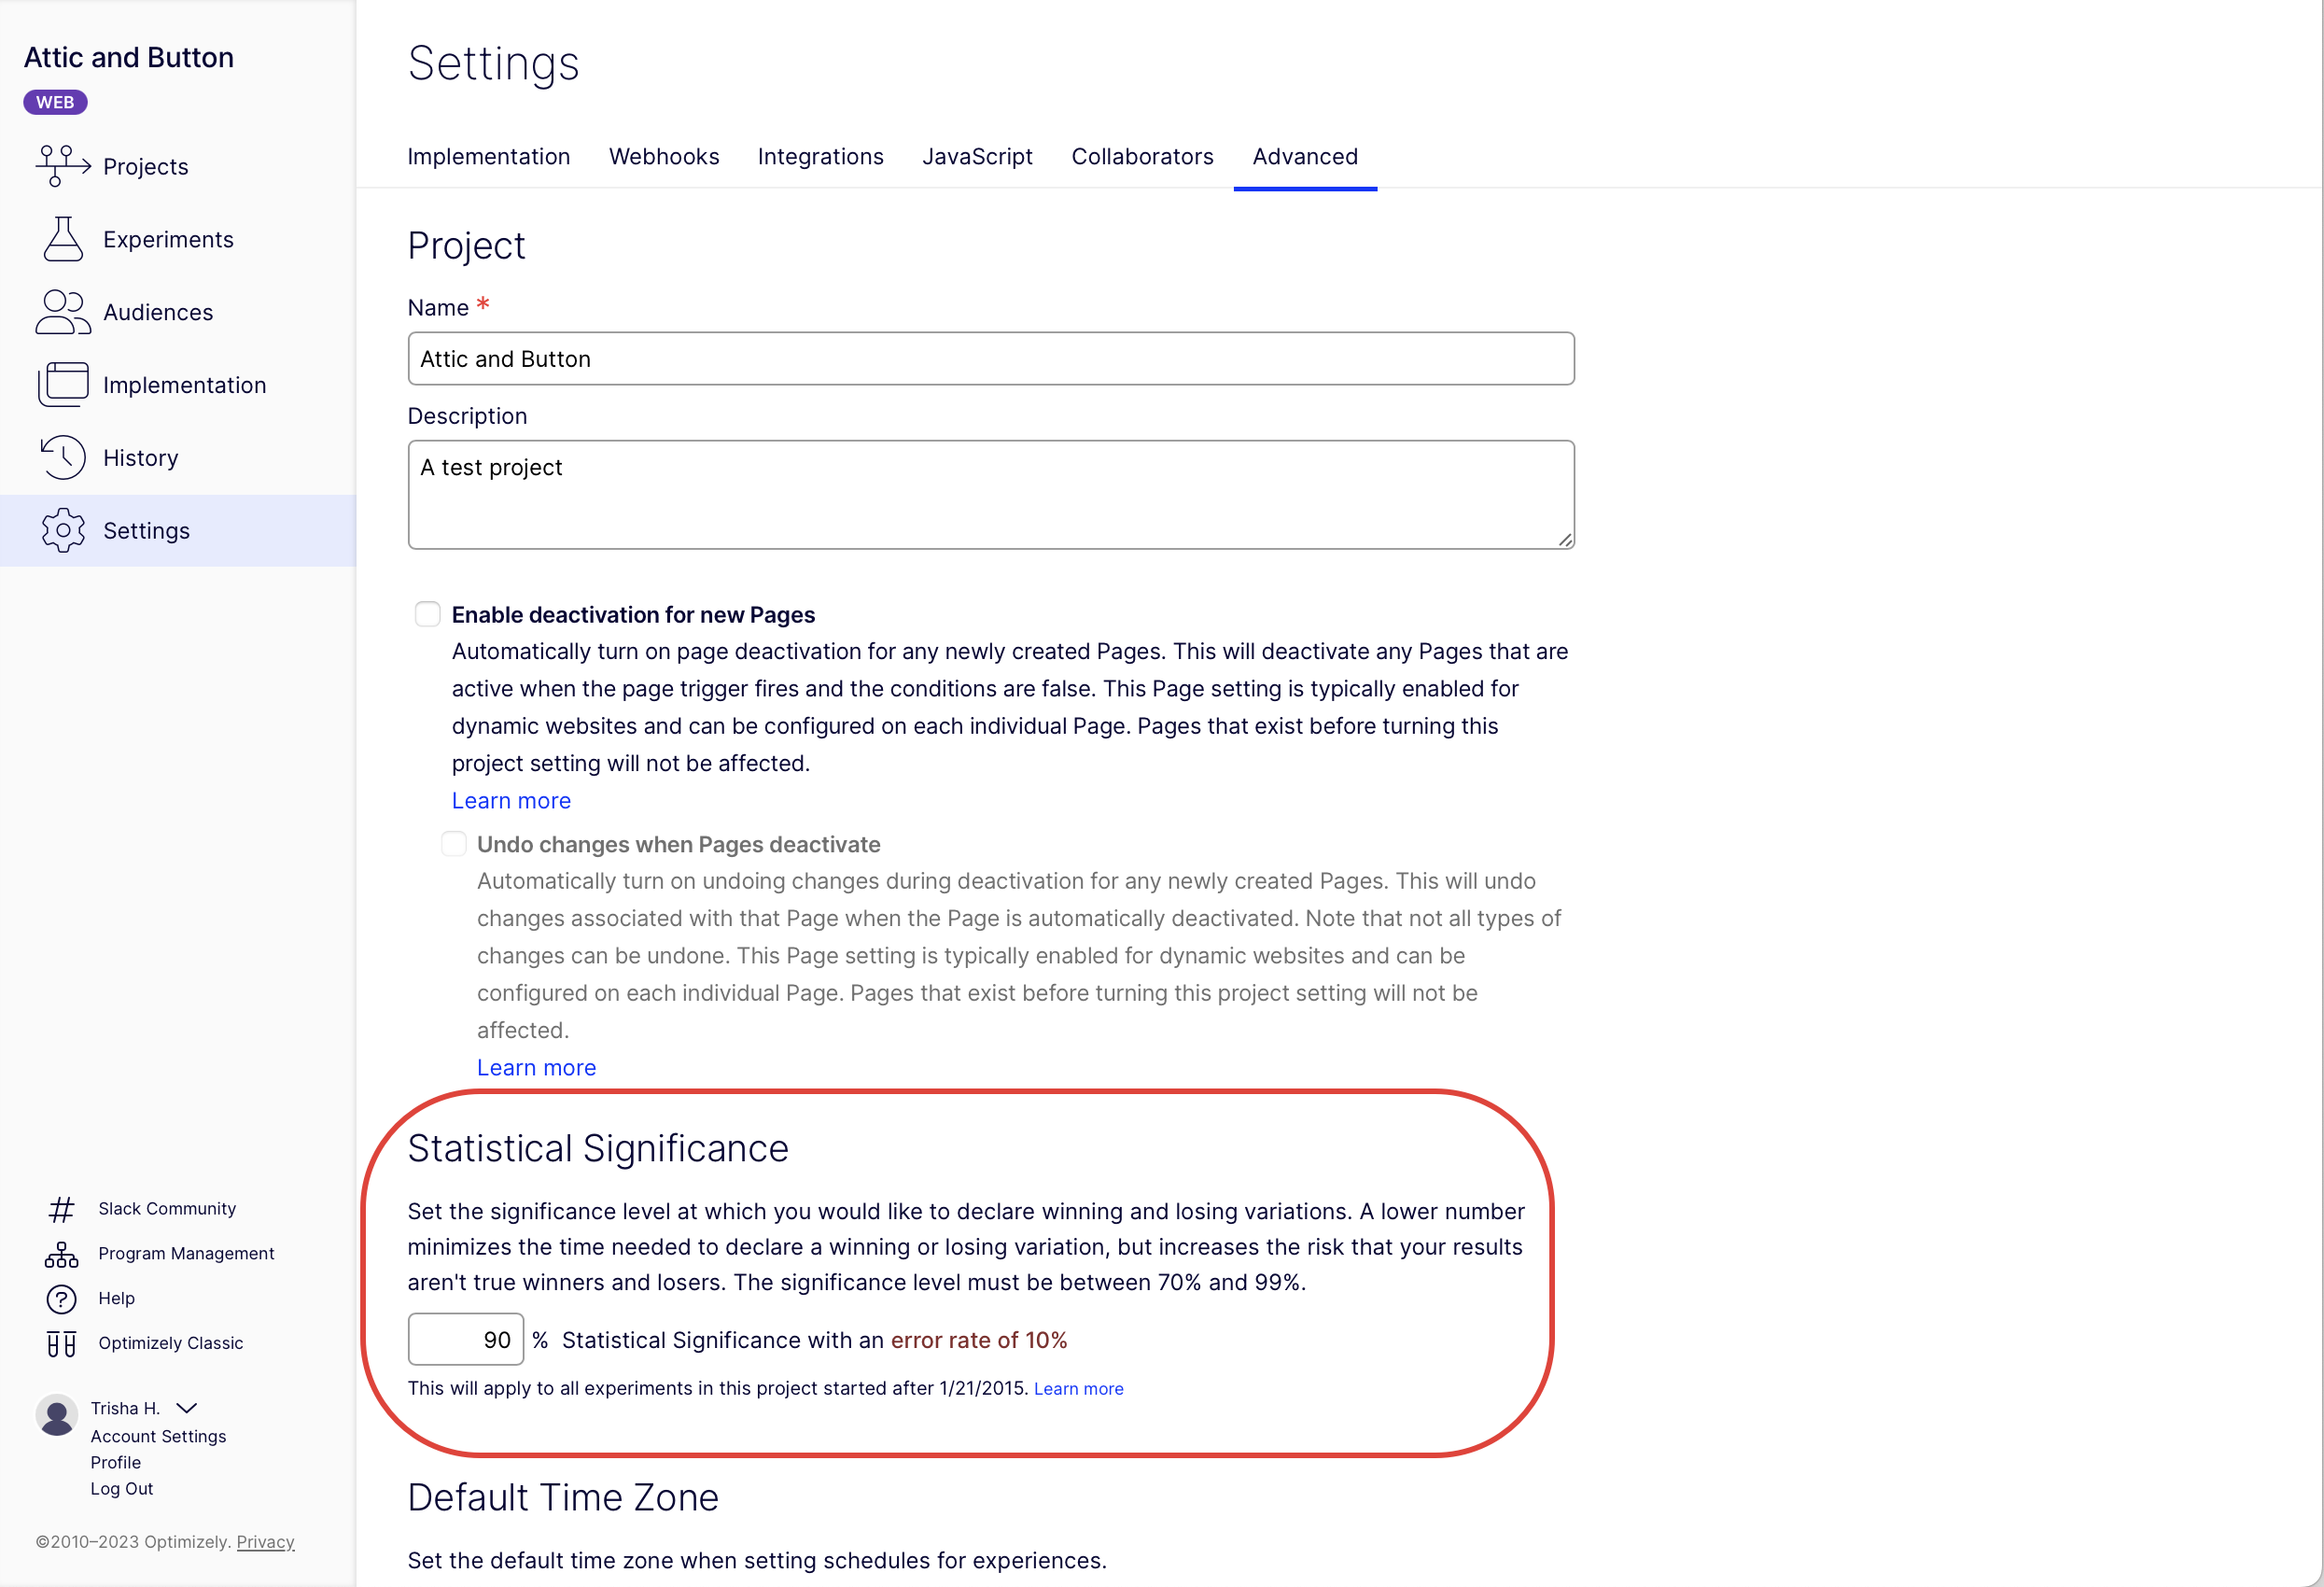This screenshot has height=1587, width=2324.
Task: Click the Optimizely Classic test tubes icon
Action: tap(61, 1344)
